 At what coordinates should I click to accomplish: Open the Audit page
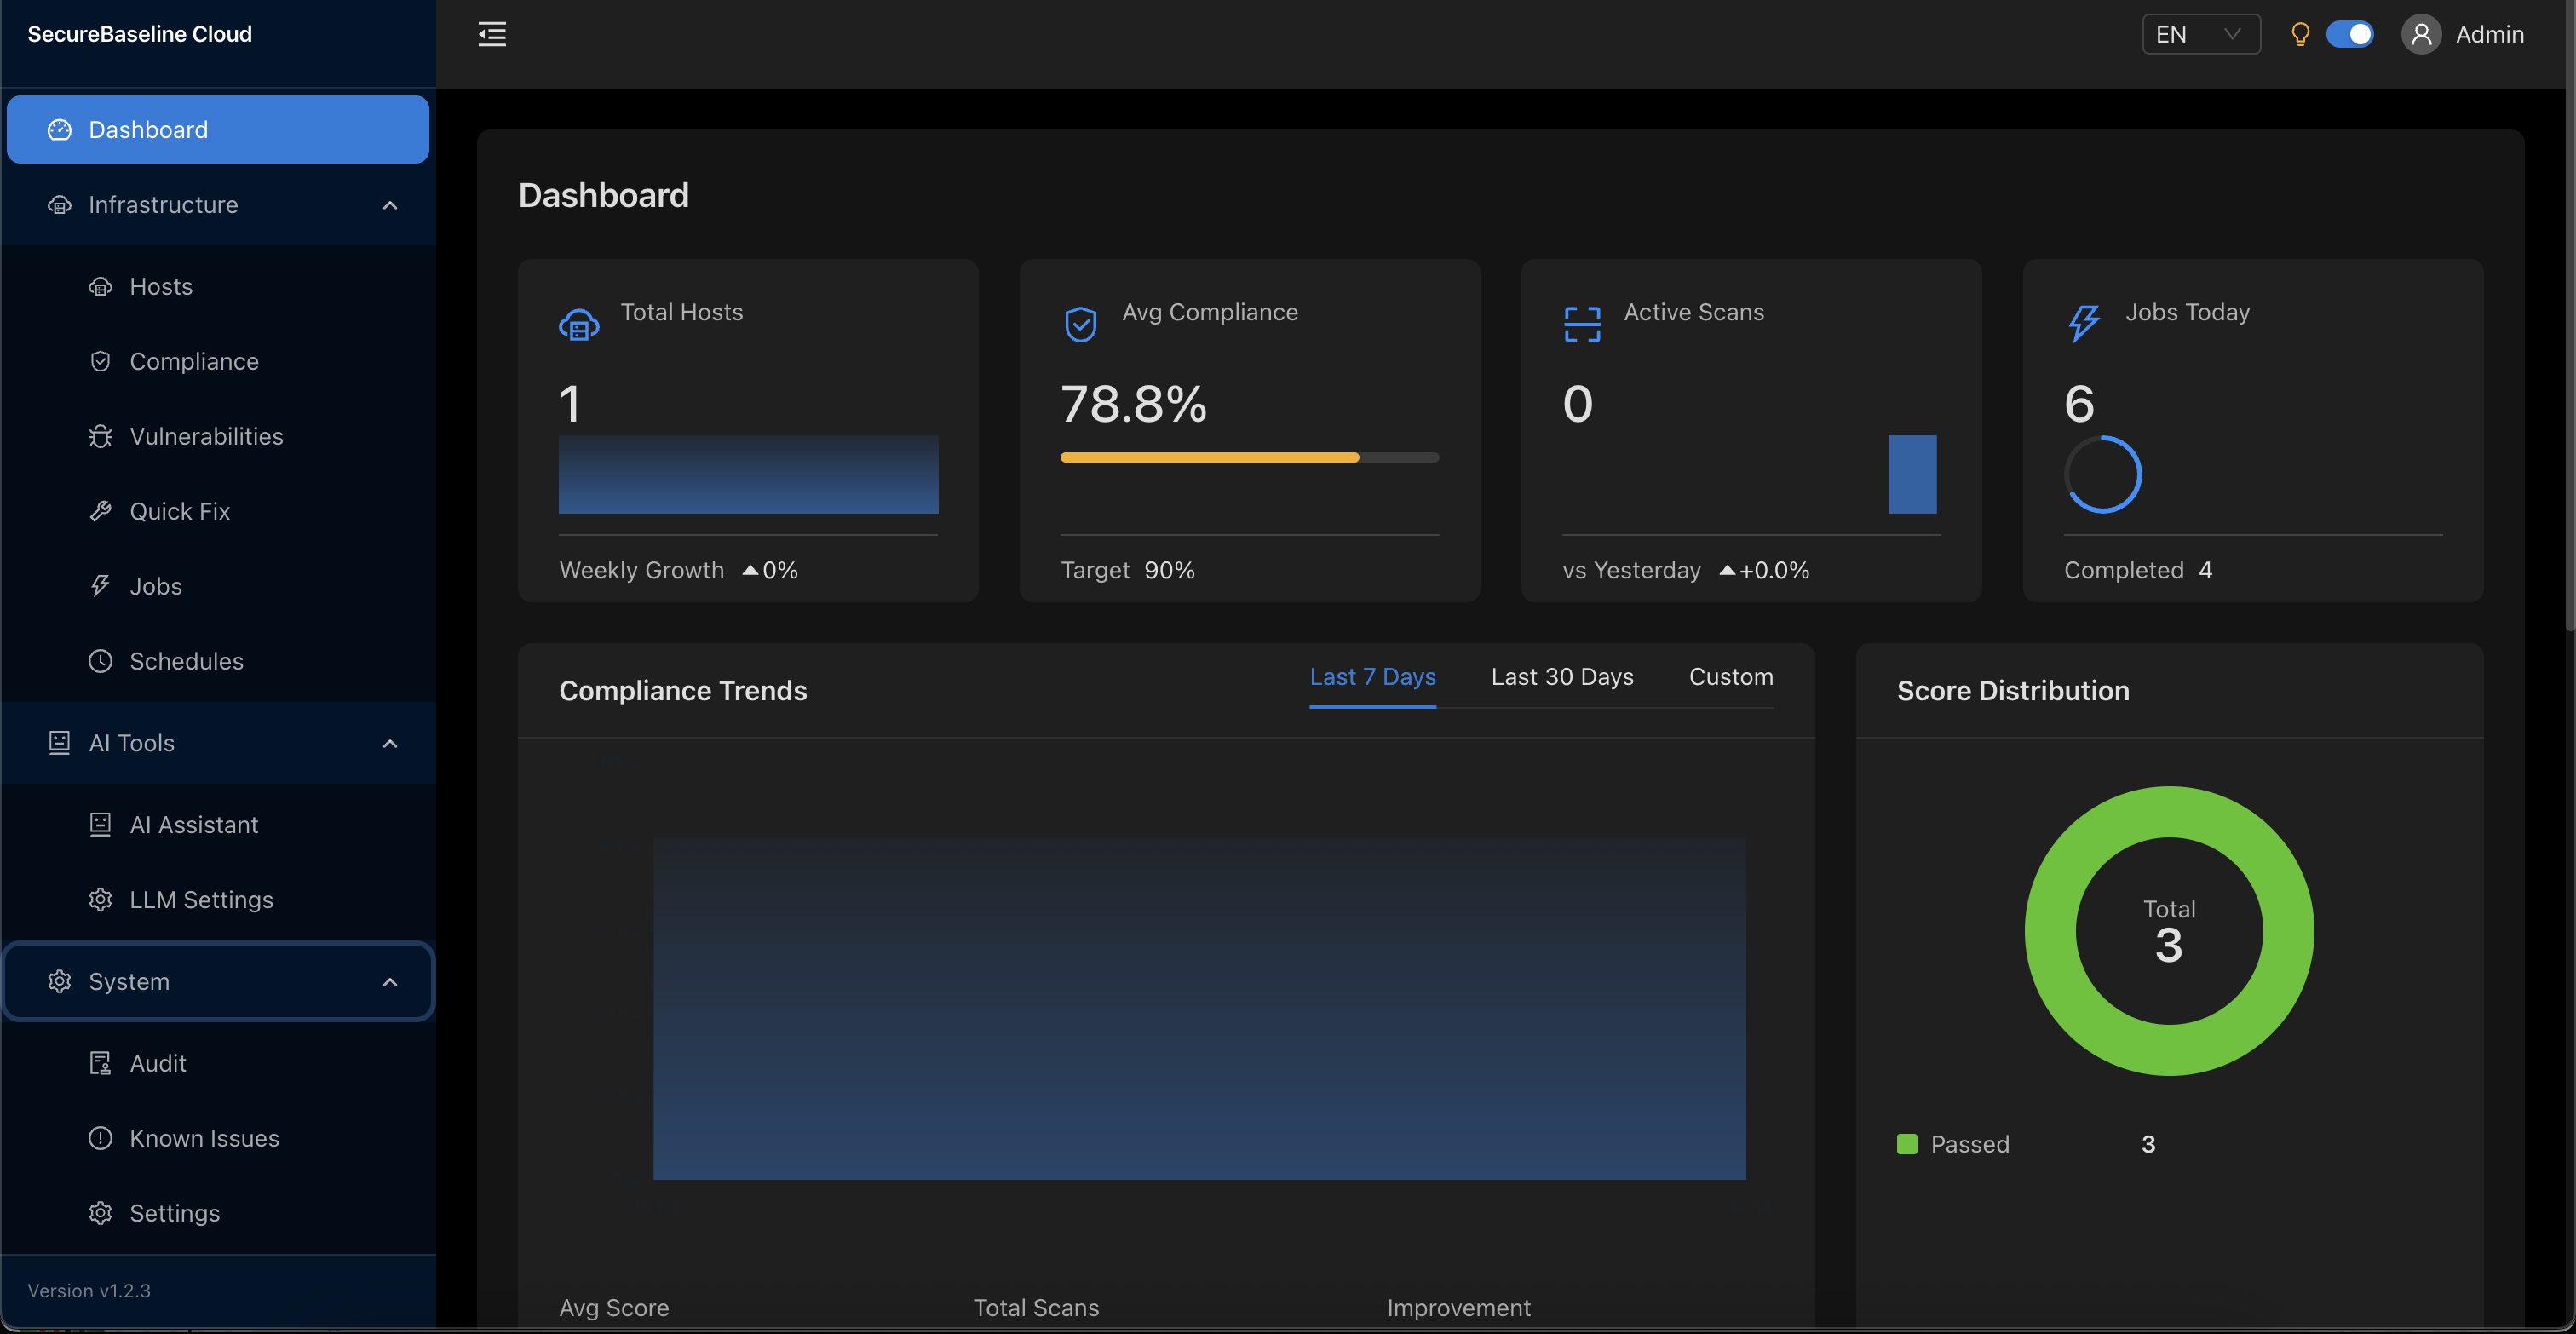(x=218, y=1064)
